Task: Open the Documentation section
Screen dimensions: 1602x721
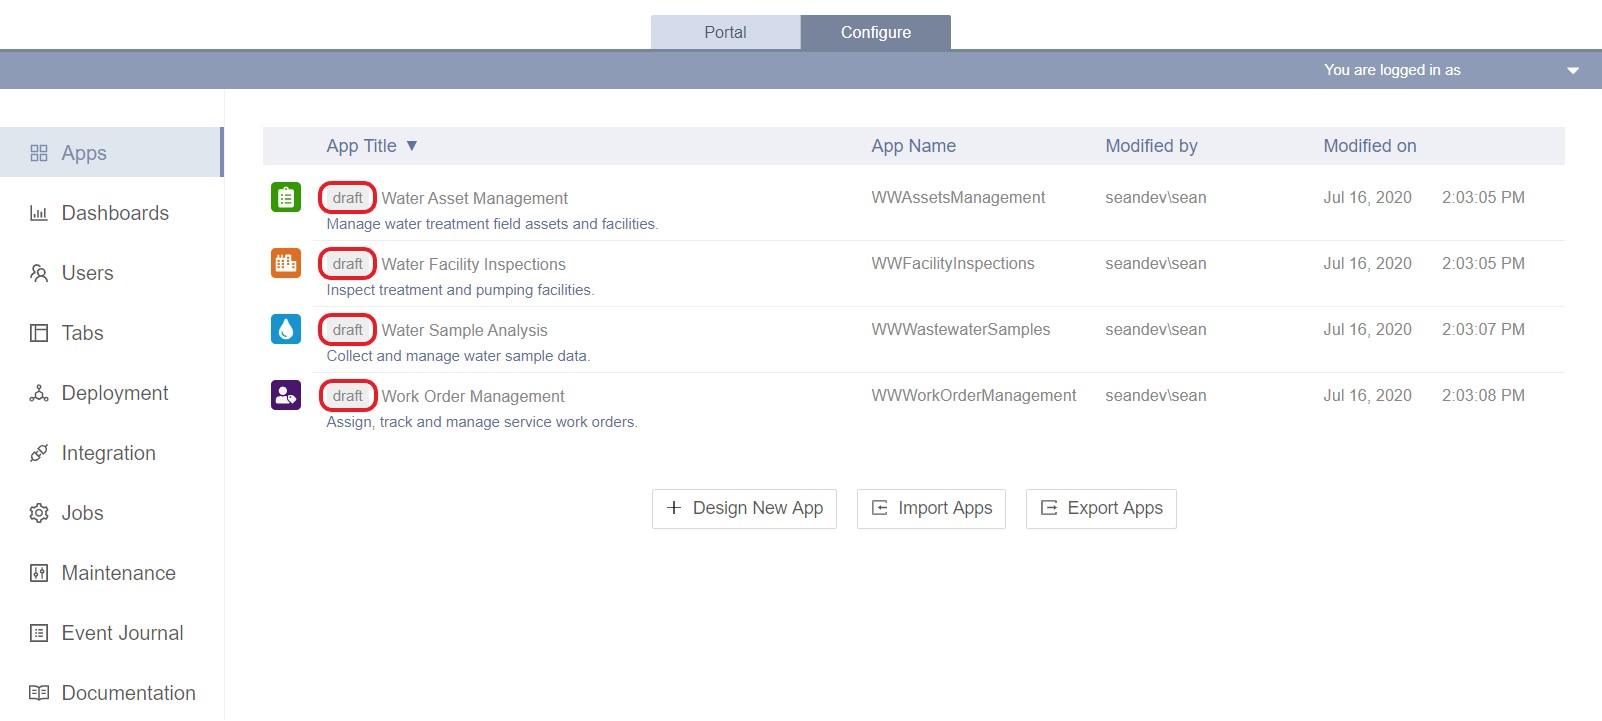Action: coord(111,693)
